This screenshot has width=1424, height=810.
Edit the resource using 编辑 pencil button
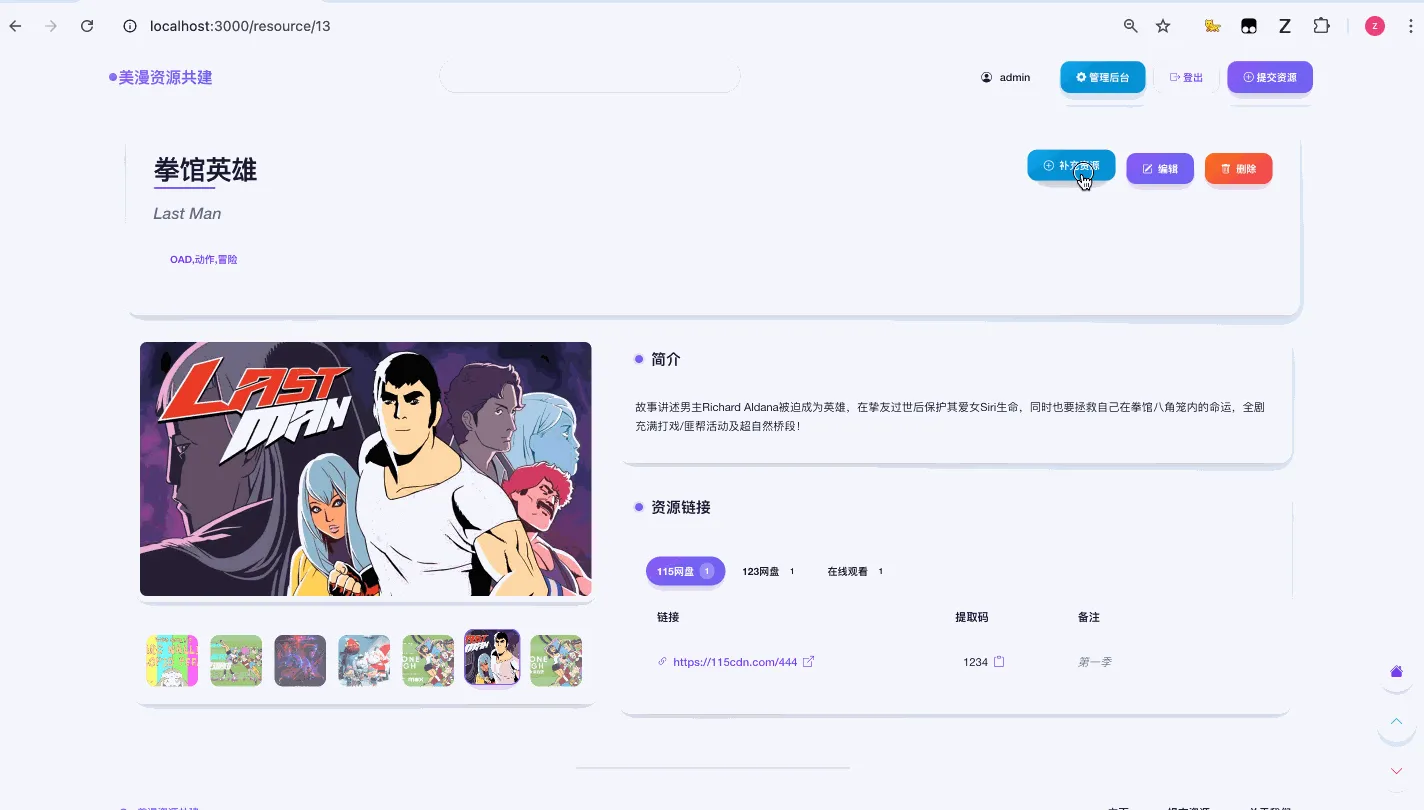[x=1159, y=168]
